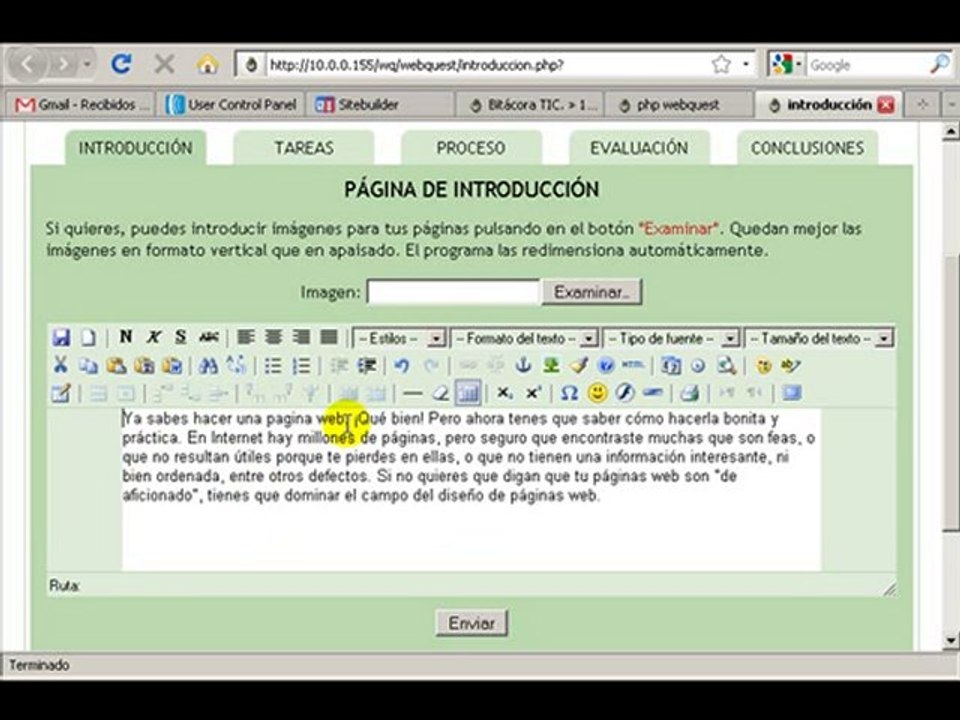Insert the current date with the calendar icon

(670, 366)
